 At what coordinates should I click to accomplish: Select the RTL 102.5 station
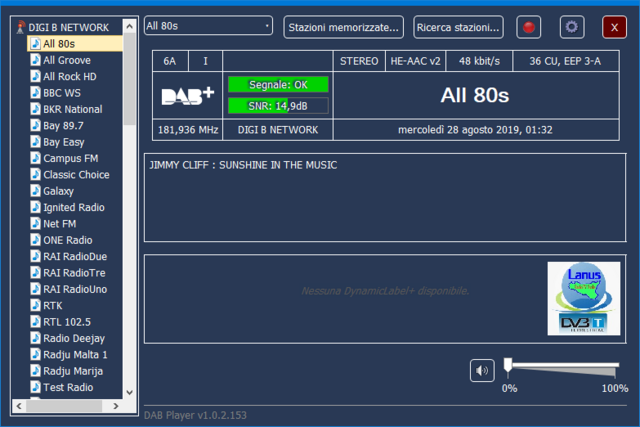pos(67,322)
